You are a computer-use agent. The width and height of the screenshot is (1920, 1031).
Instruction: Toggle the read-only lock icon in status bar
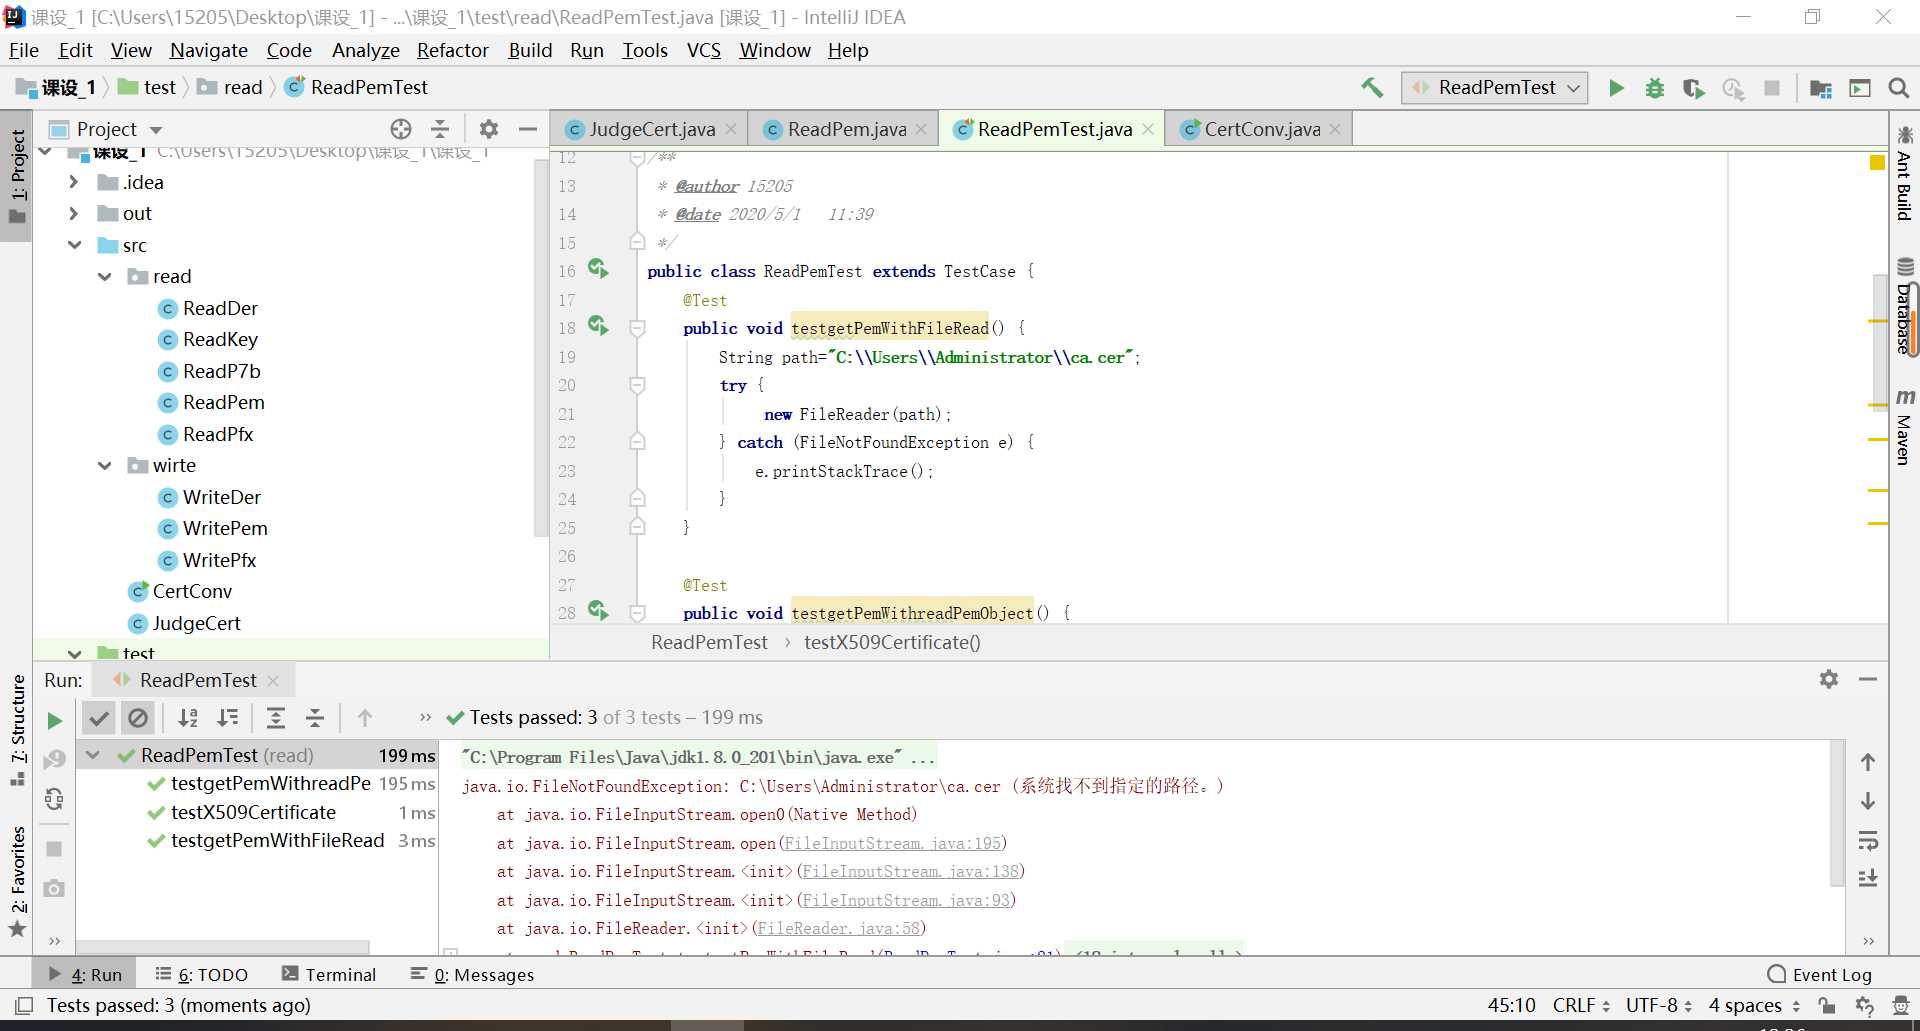click(1827, 1005)
